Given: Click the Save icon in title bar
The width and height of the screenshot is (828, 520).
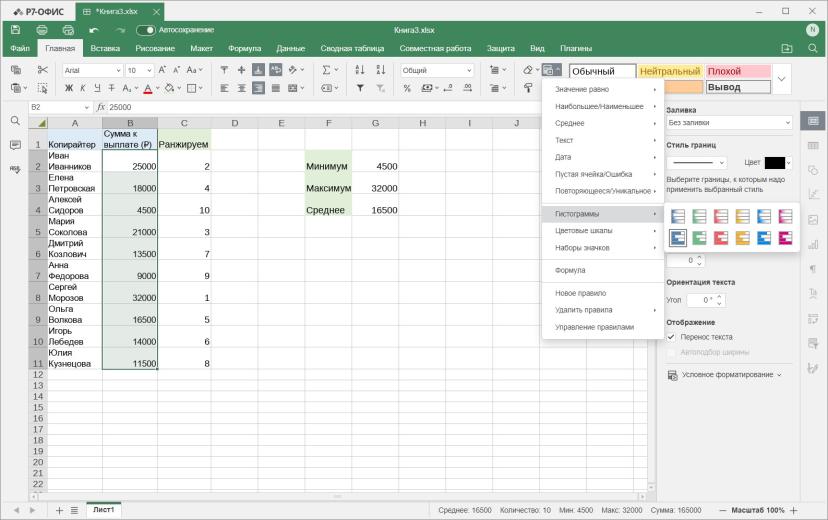Looking at the screenshot, I should pos(15,30).
